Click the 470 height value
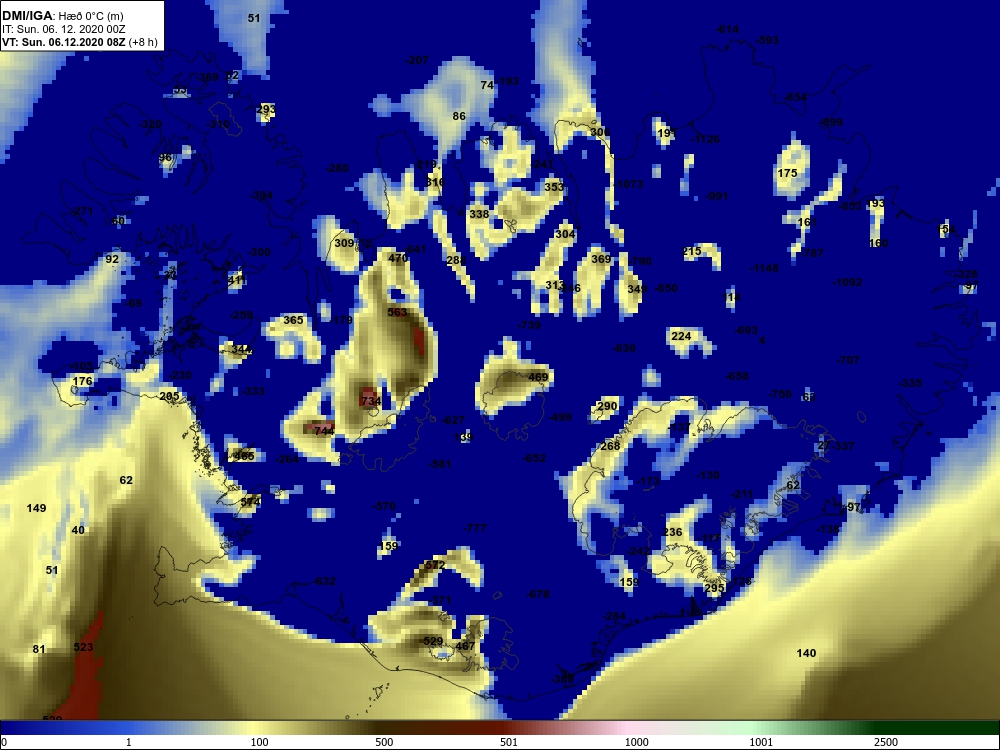 pos(397,258)
